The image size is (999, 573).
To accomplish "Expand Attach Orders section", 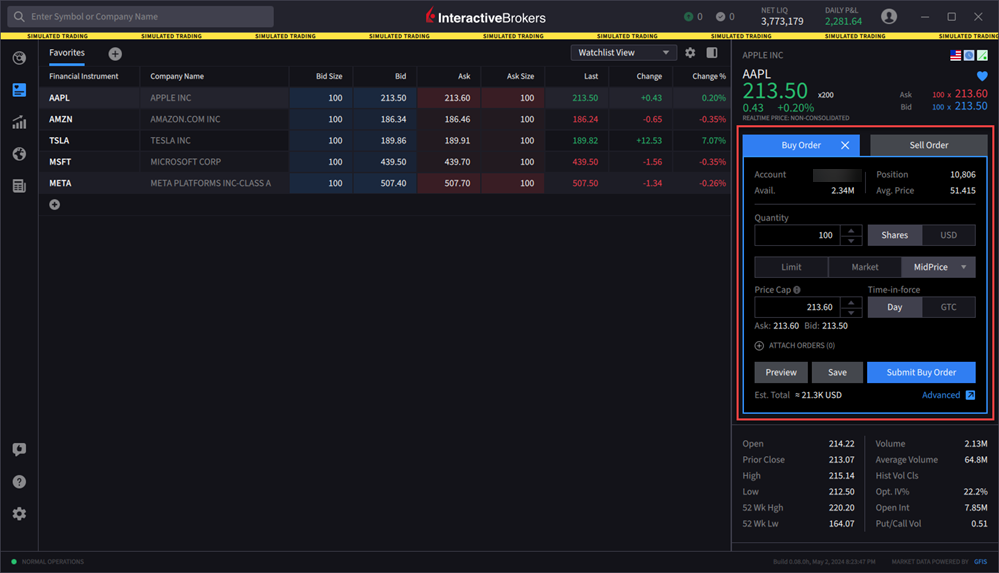I will (x=795, y=345).
